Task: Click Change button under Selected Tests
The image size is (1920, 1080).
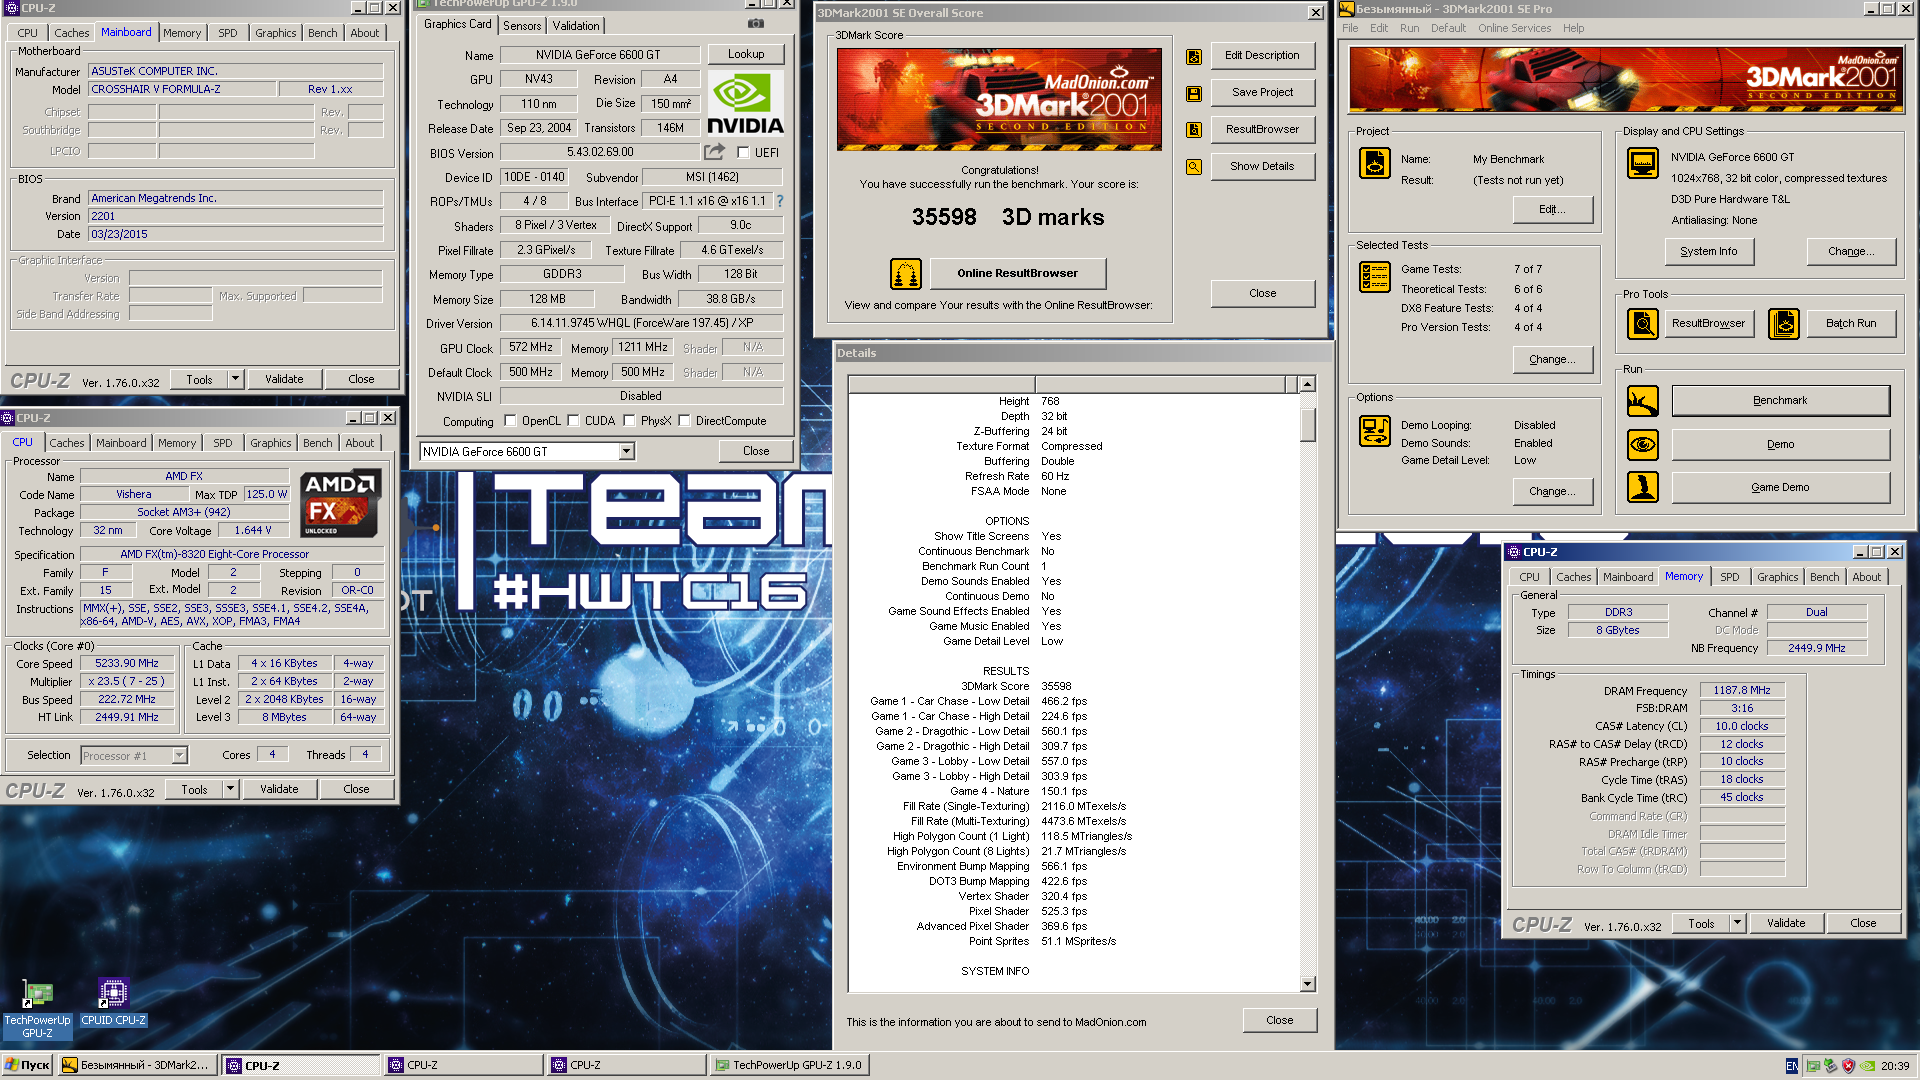Action: [1552, 359]
